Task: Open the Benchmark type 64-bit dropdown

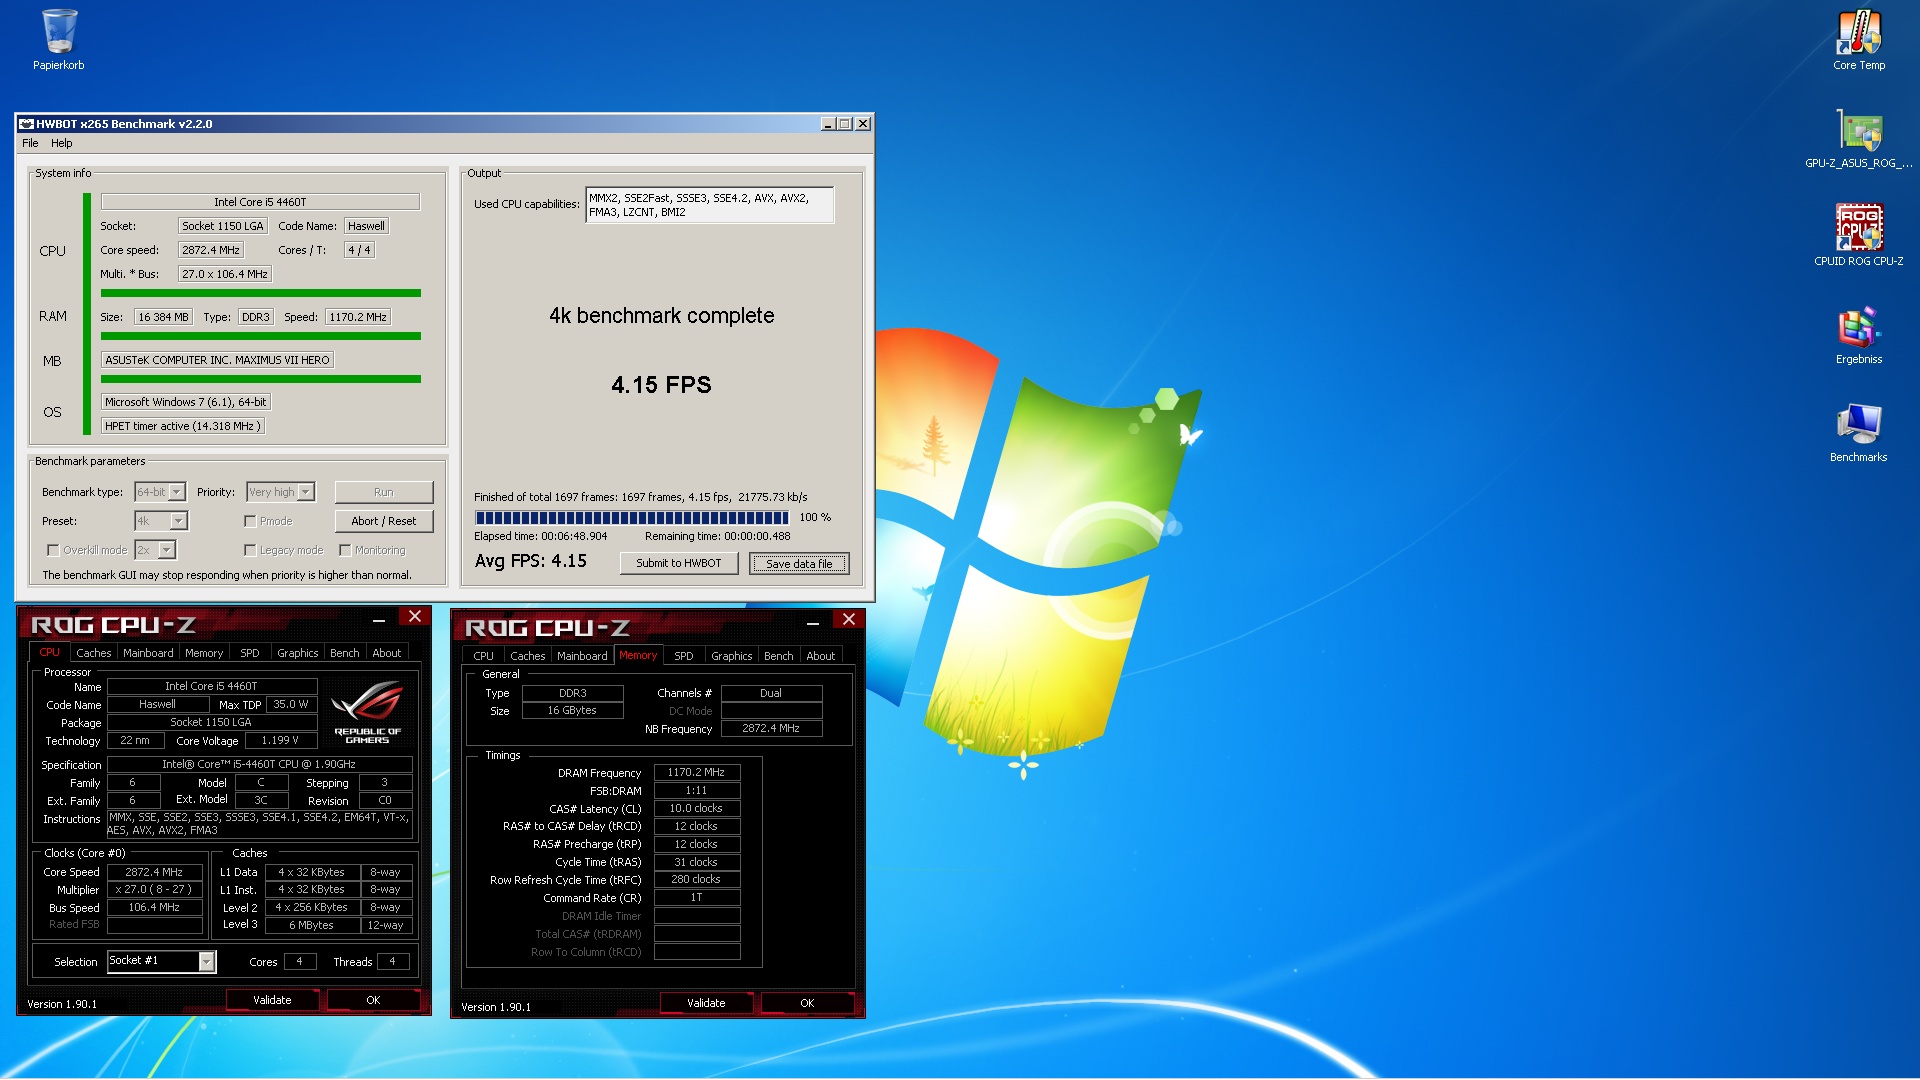Action: (x=160, y=492)
